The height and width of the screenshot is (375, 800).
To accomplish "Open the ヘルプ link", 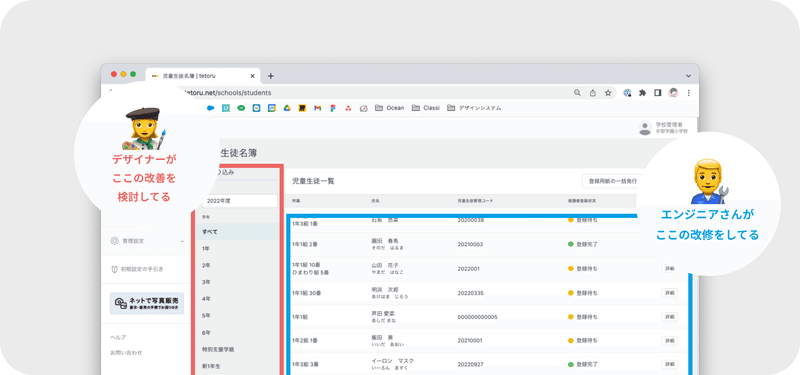I will [118, 337].
